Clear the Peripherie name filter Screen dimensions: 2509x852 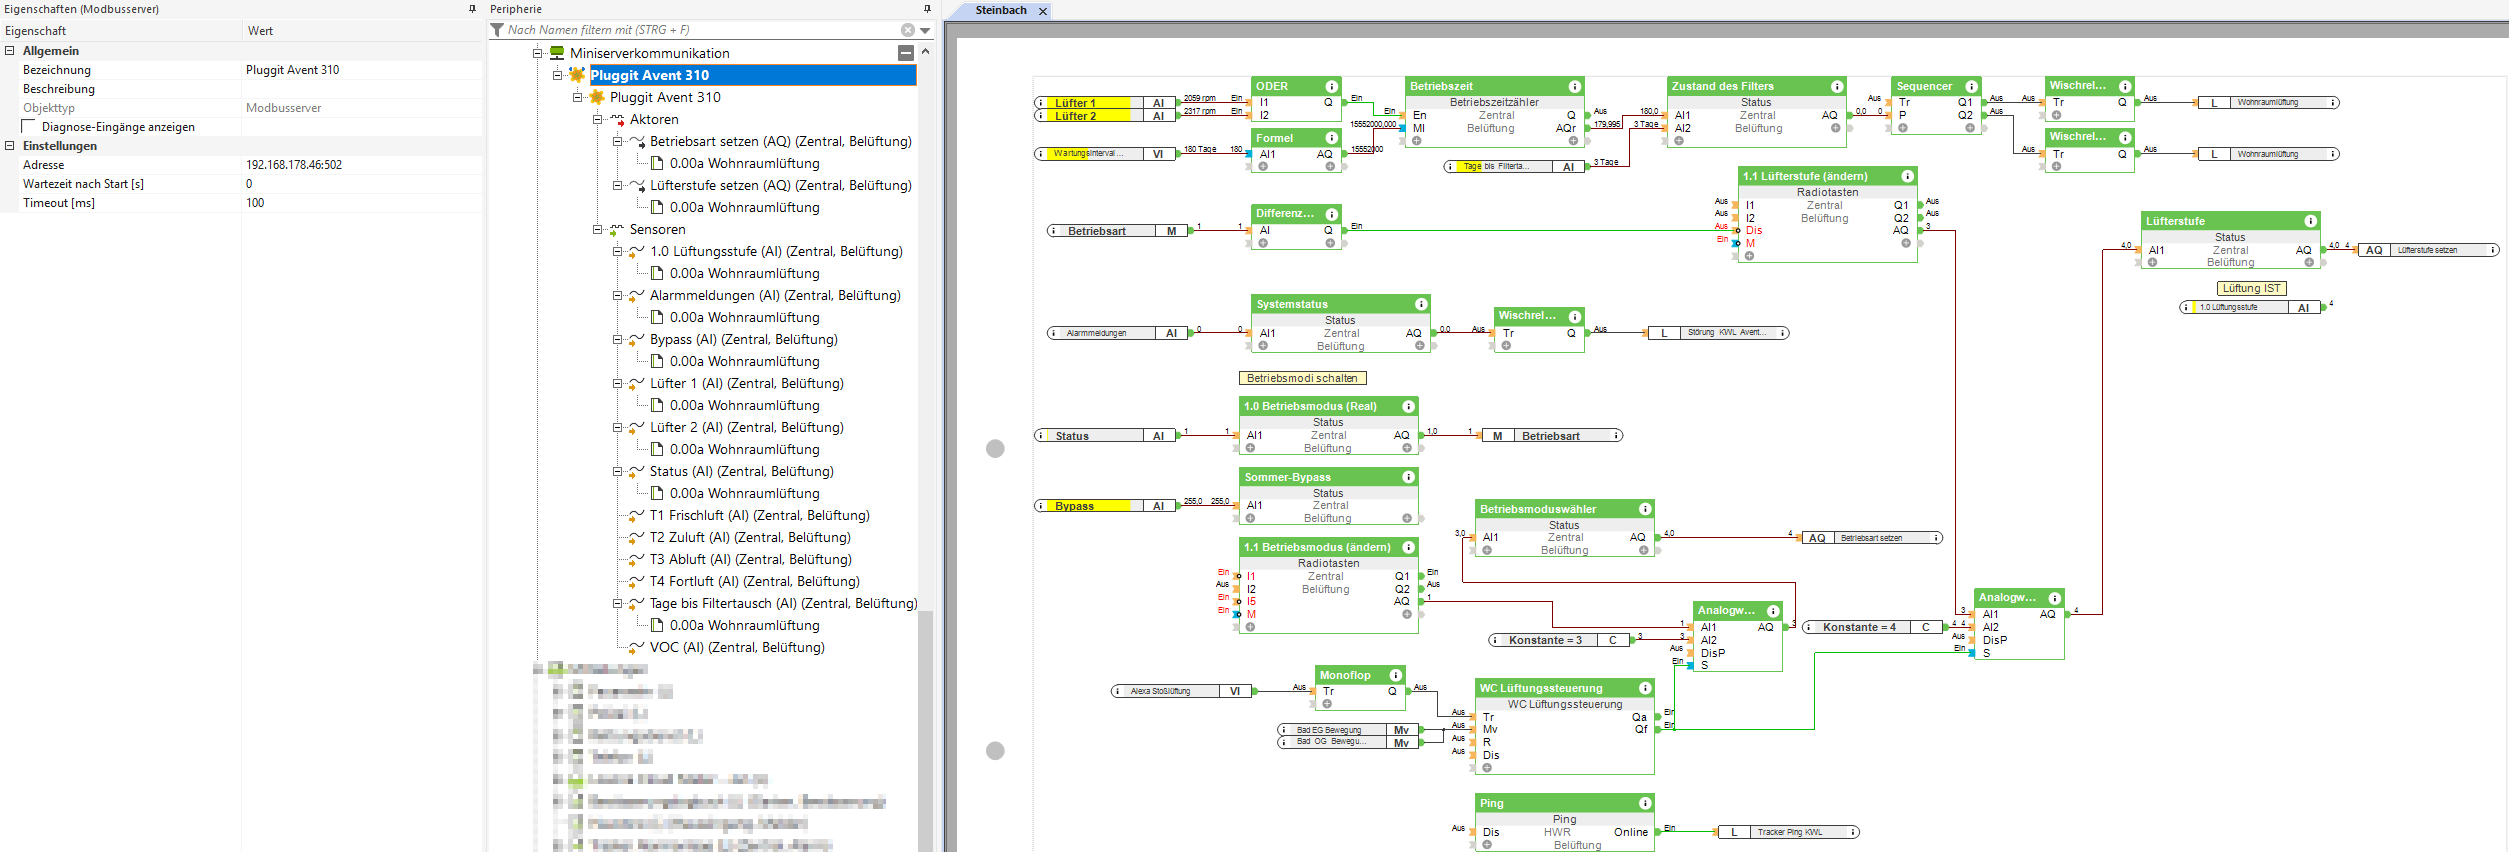[907, 30]
